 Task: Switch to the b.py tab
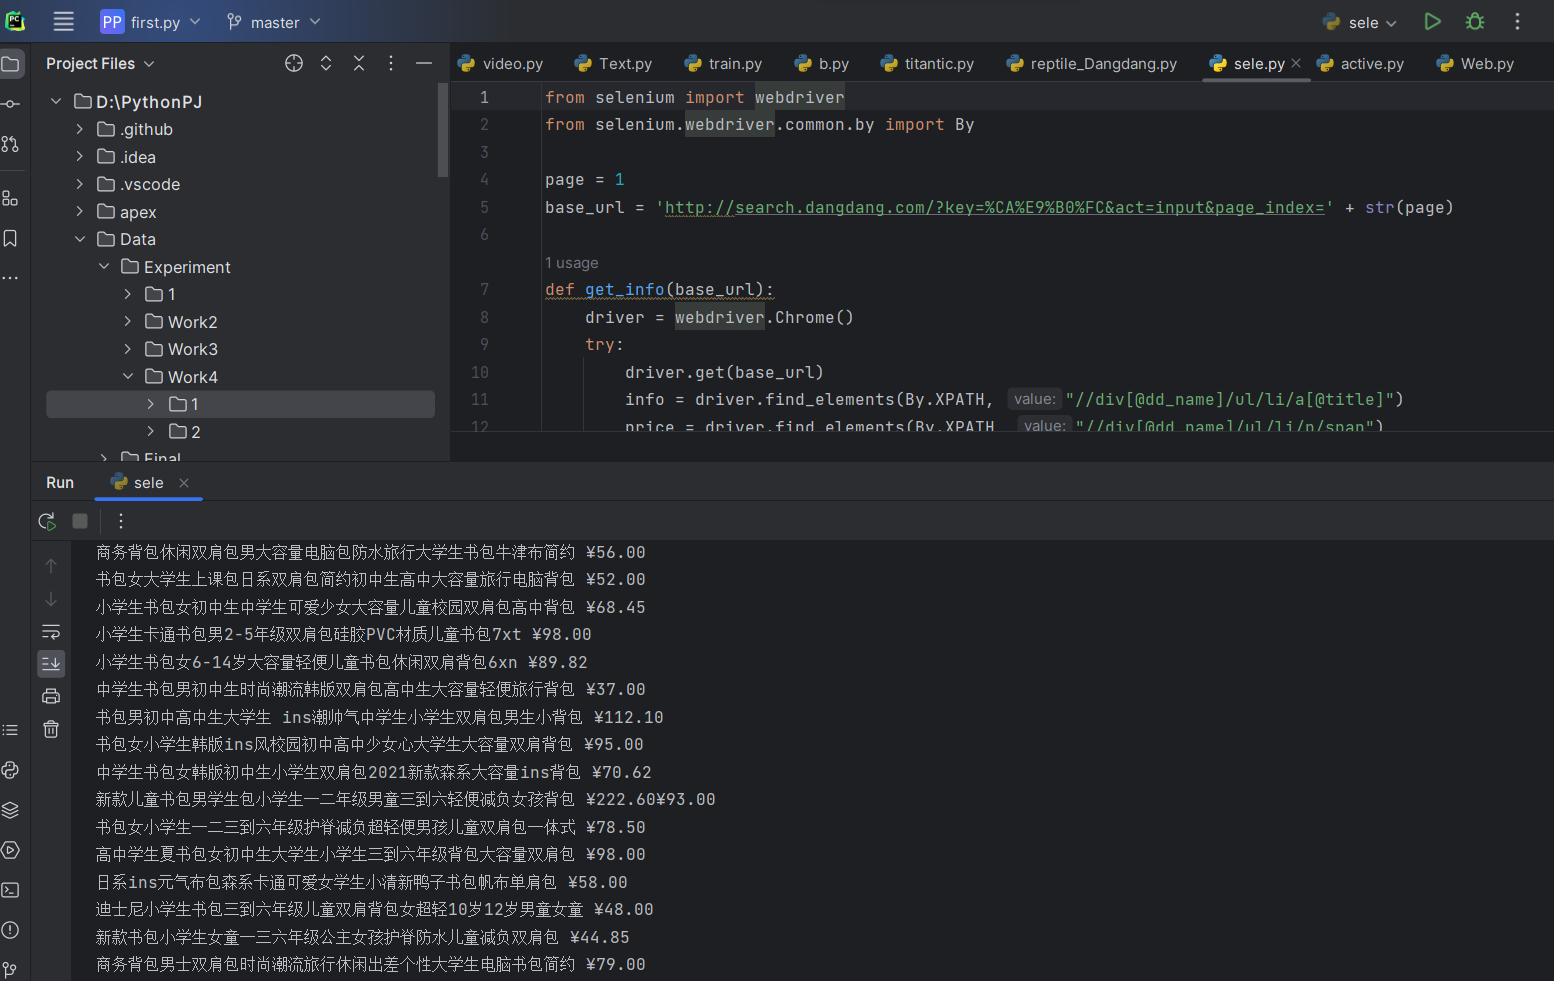point(822,63)
